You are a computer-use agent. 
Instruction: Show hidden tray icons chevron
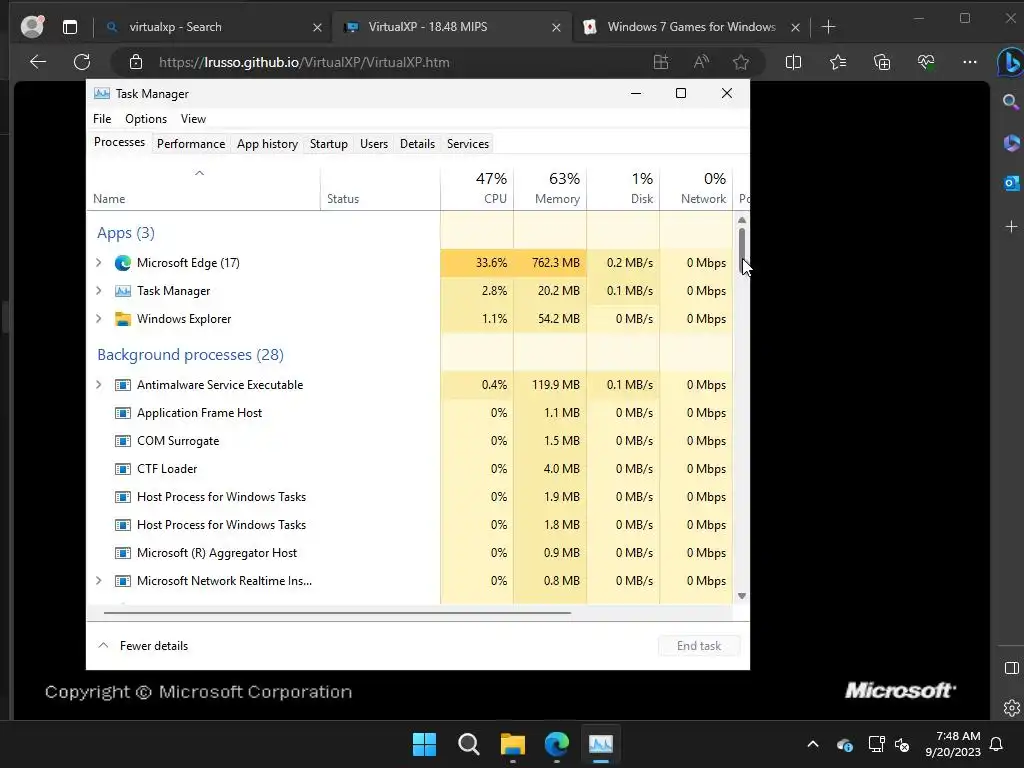tap(812, 744)
